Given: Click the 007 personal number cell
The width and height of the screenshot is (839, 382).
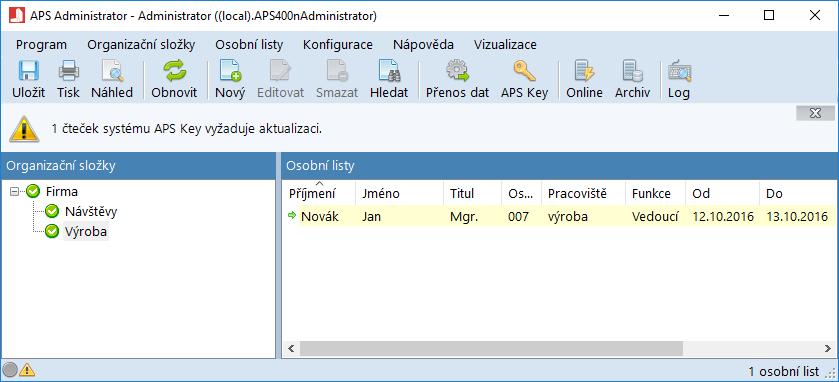Looking at the screenshot, I should pyautogui.click(x=518, y=216).
